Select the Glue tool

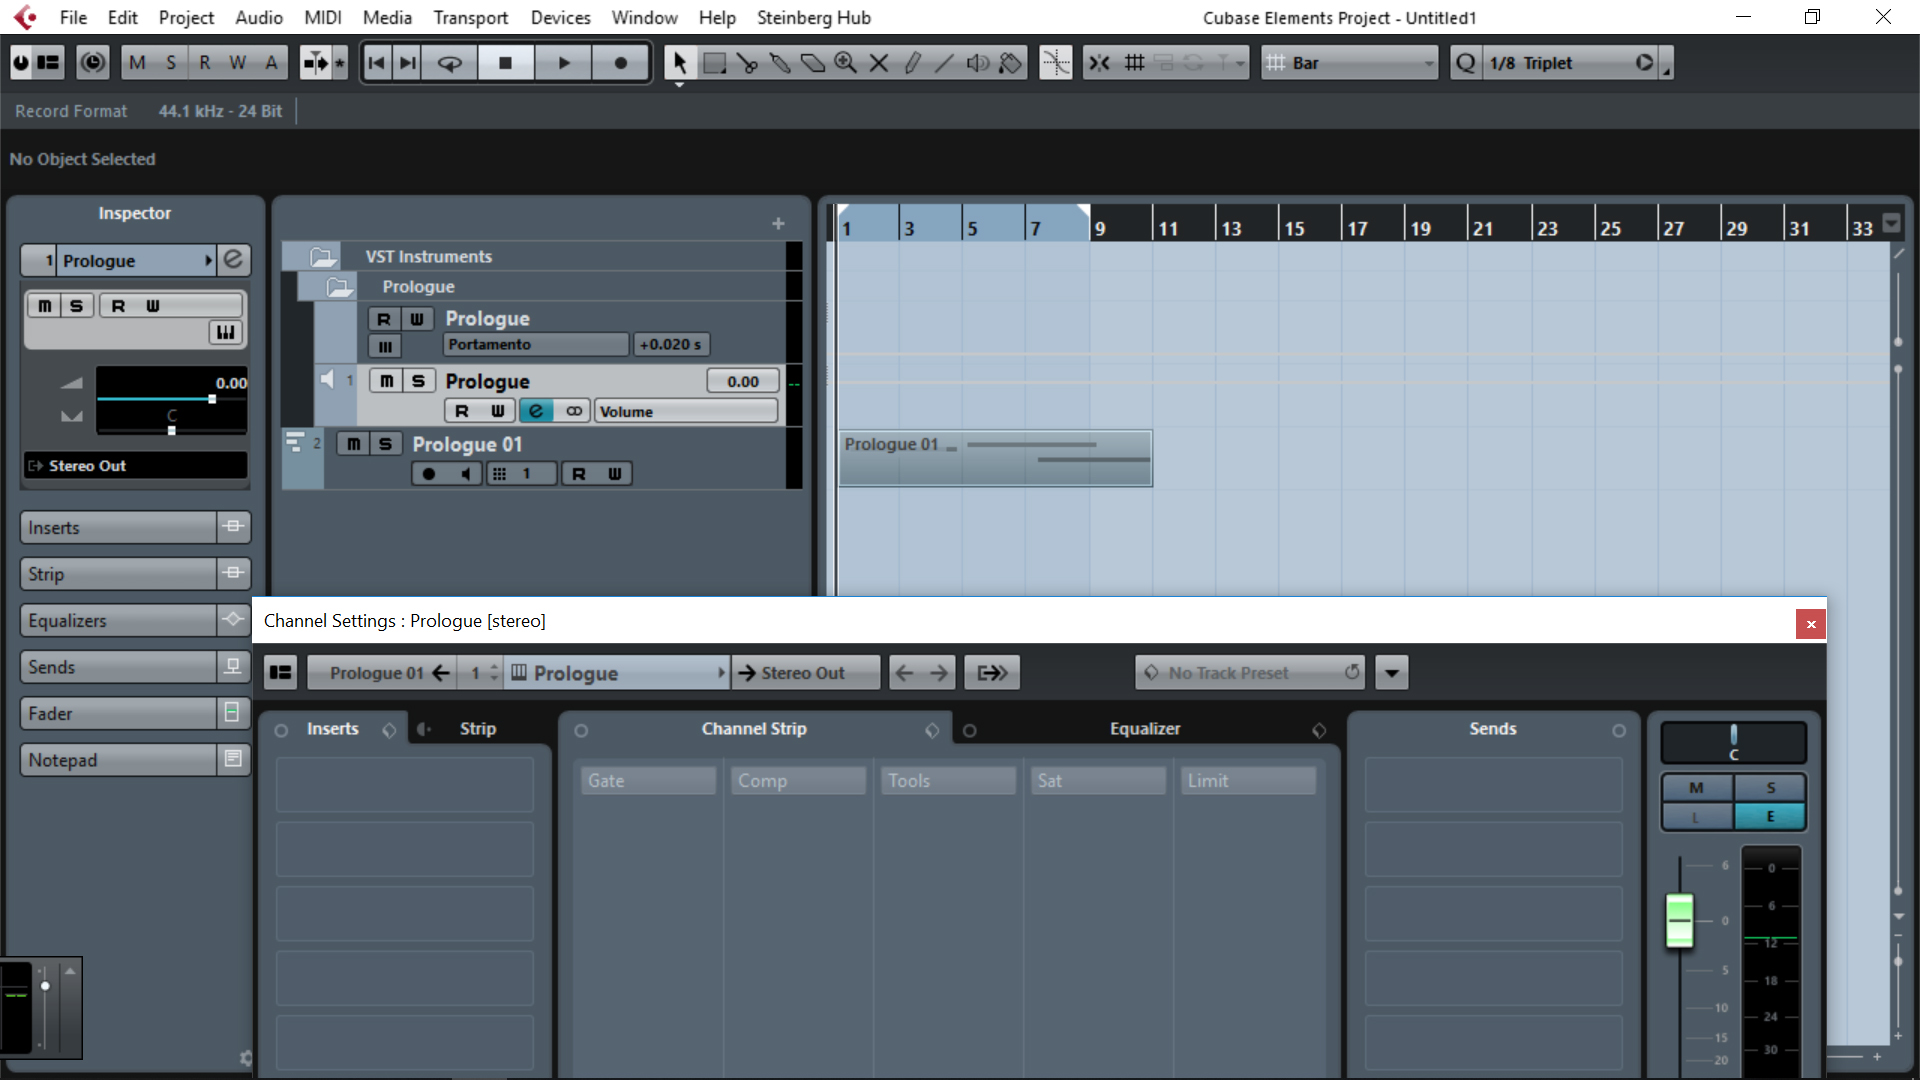pos(780,63)
